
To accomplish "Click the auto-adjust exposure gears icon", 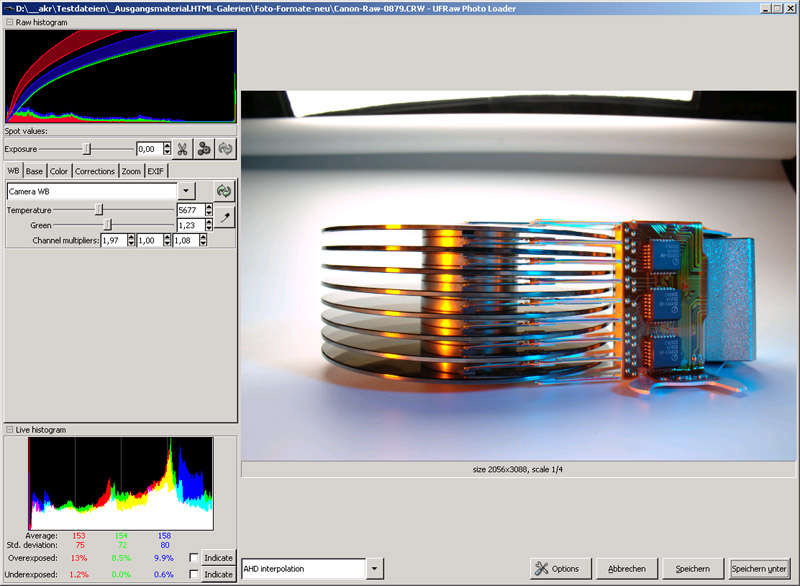I will [204, 149].
